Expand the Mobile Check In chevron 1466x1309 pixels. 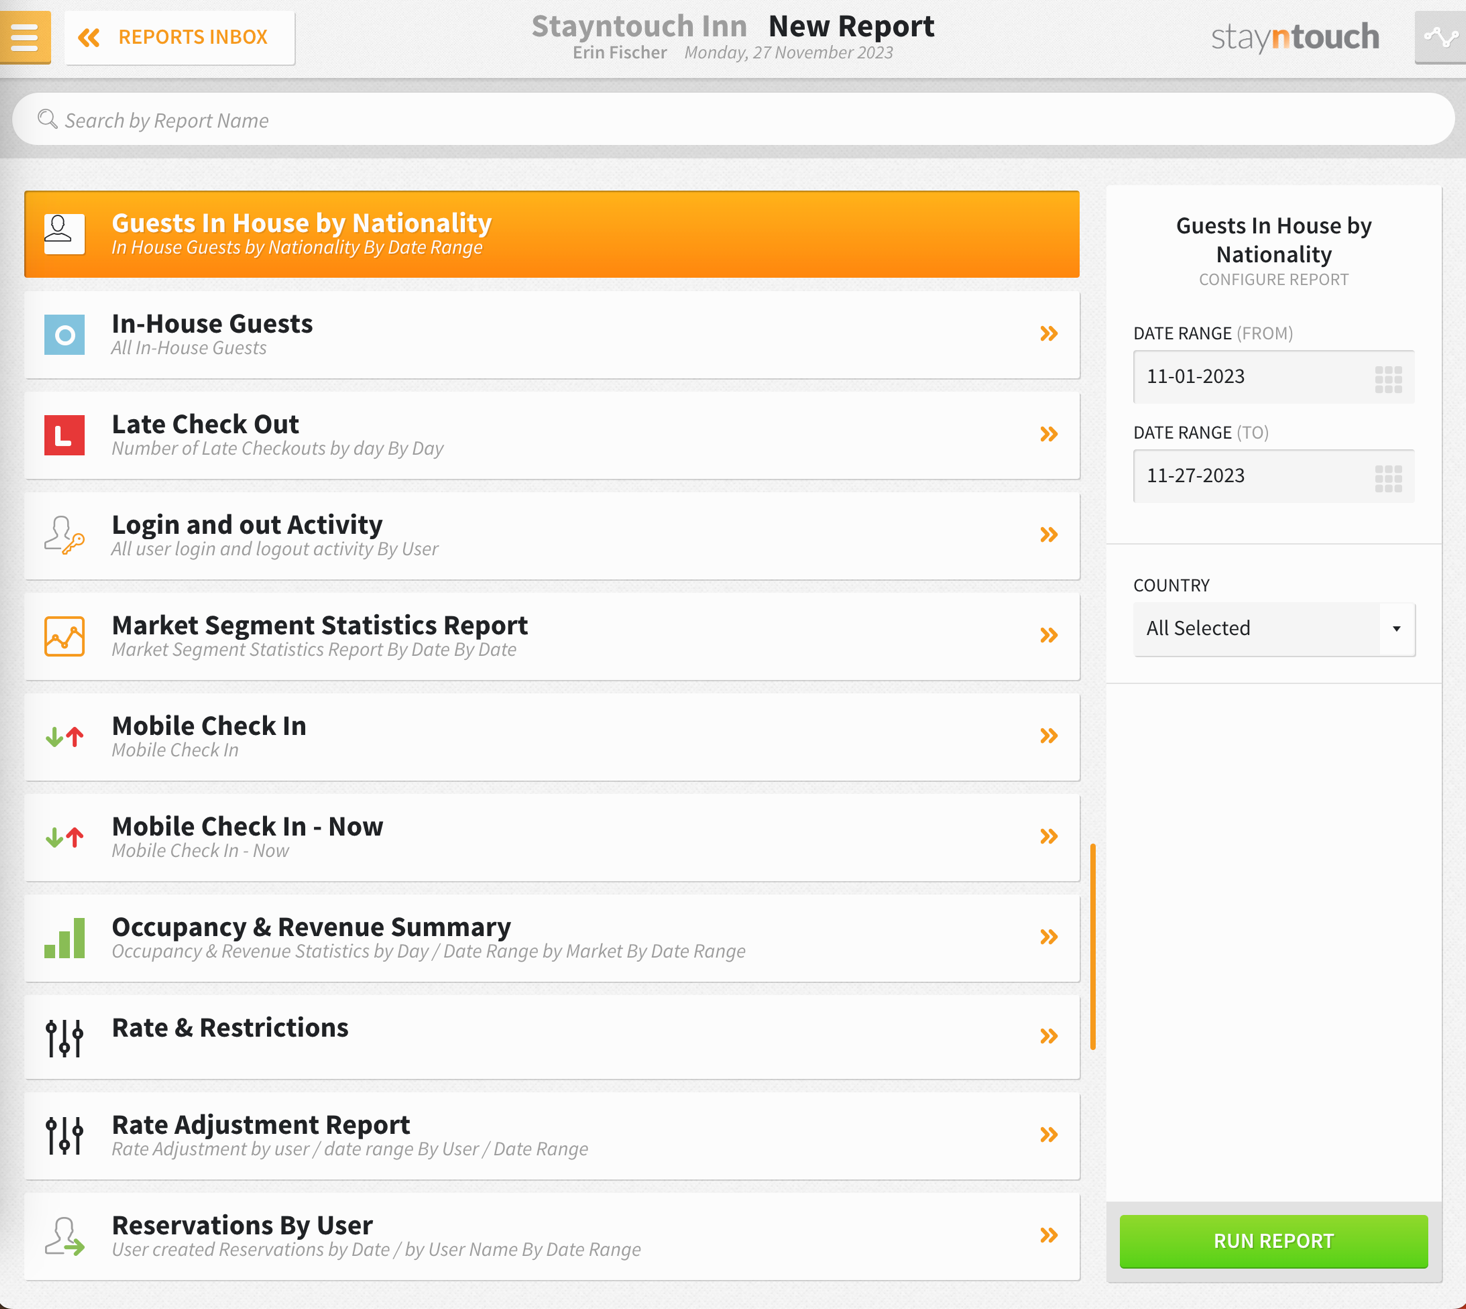[x=1048, y=736]
